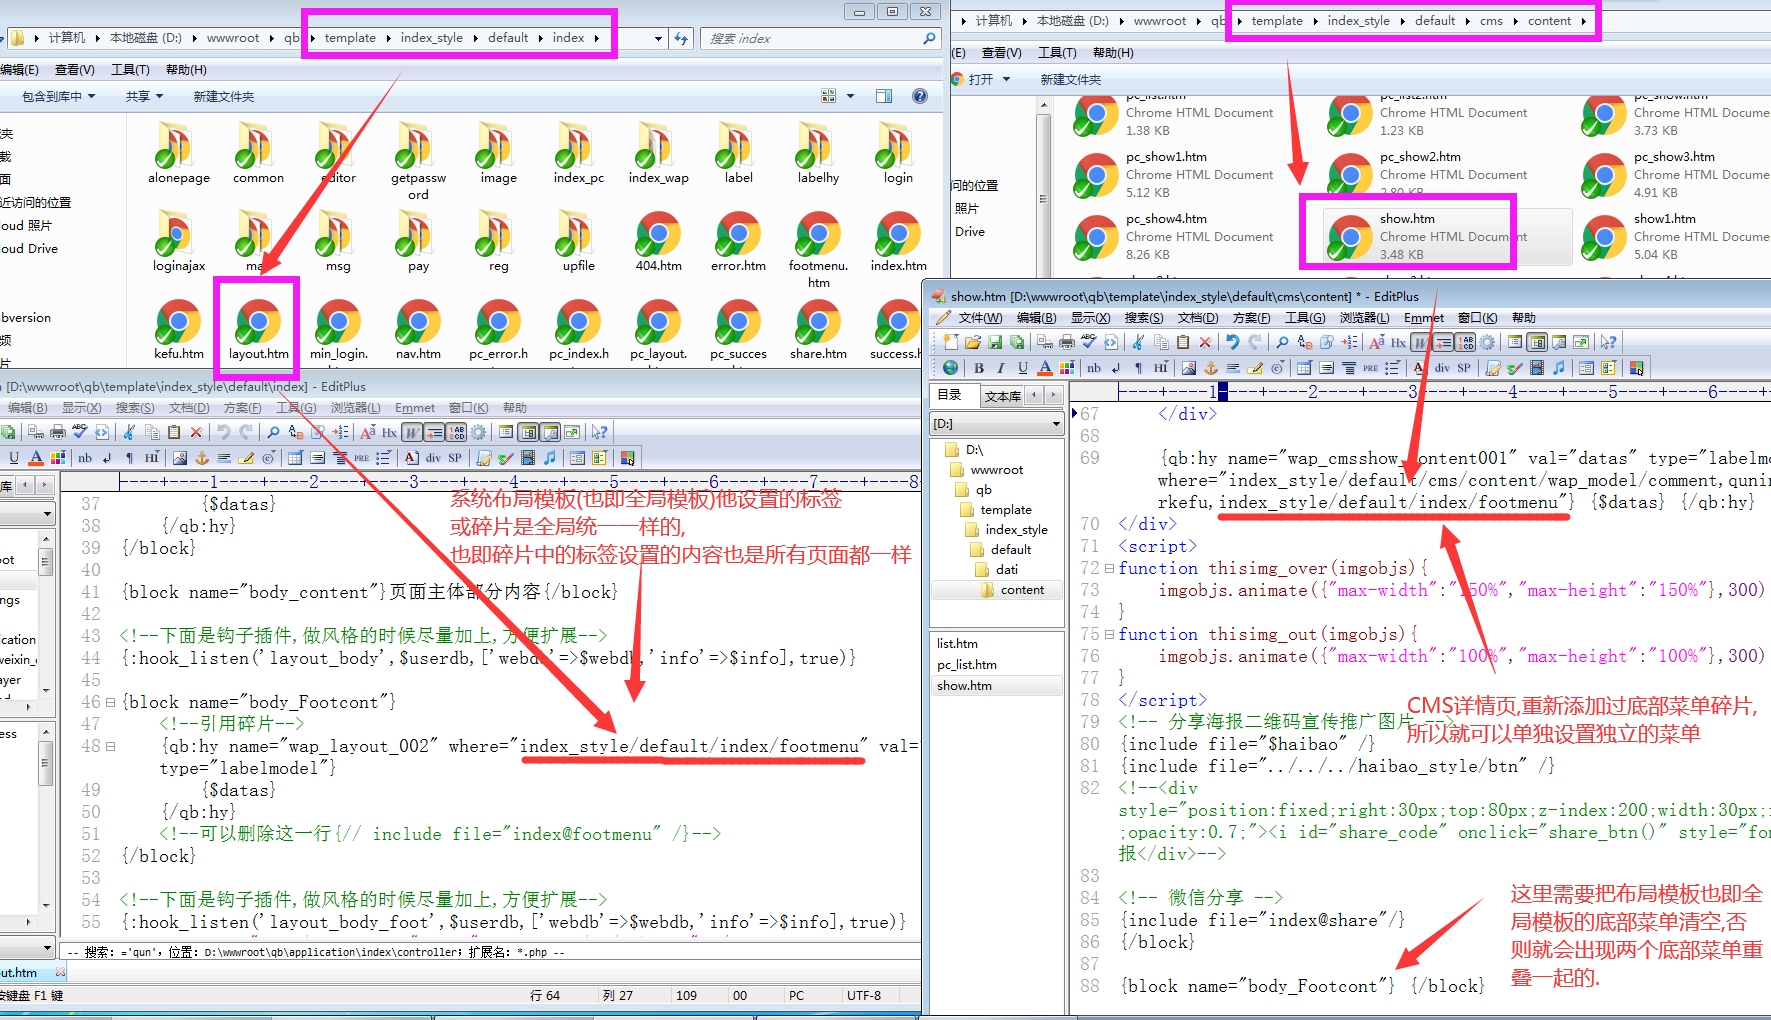1771x1020 pixels.
Task: Click the font color icon in EditPlus toolbar
Action: point(1044,368)
